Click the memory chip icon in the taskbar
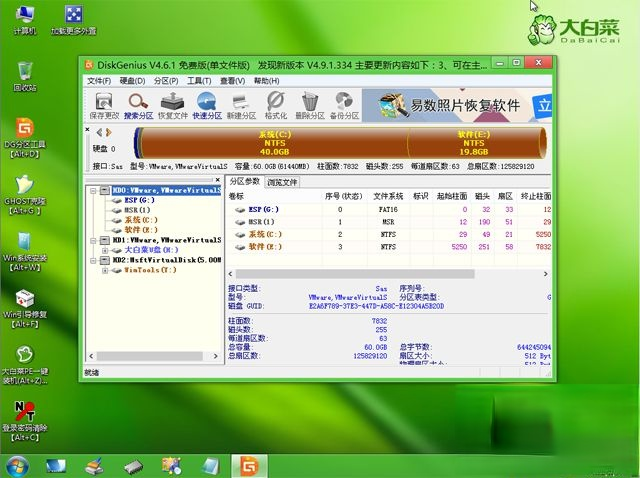This screenshot has height=478, width=640. 133,467
